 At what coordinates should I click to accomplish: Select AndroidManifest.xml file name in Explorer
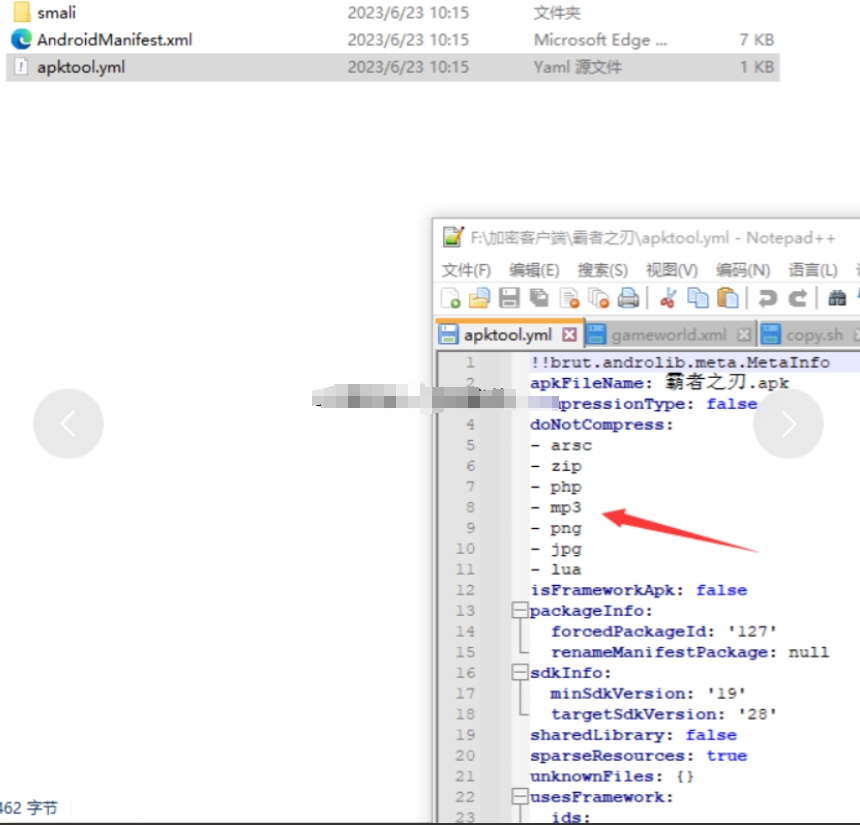click(x=115, y=40)
